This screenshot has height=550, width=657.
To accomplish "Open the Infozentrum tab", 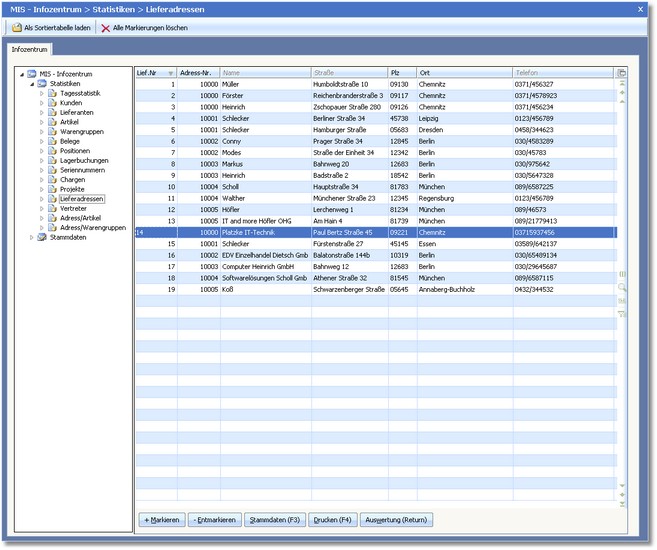I will [x=29, y=48].
